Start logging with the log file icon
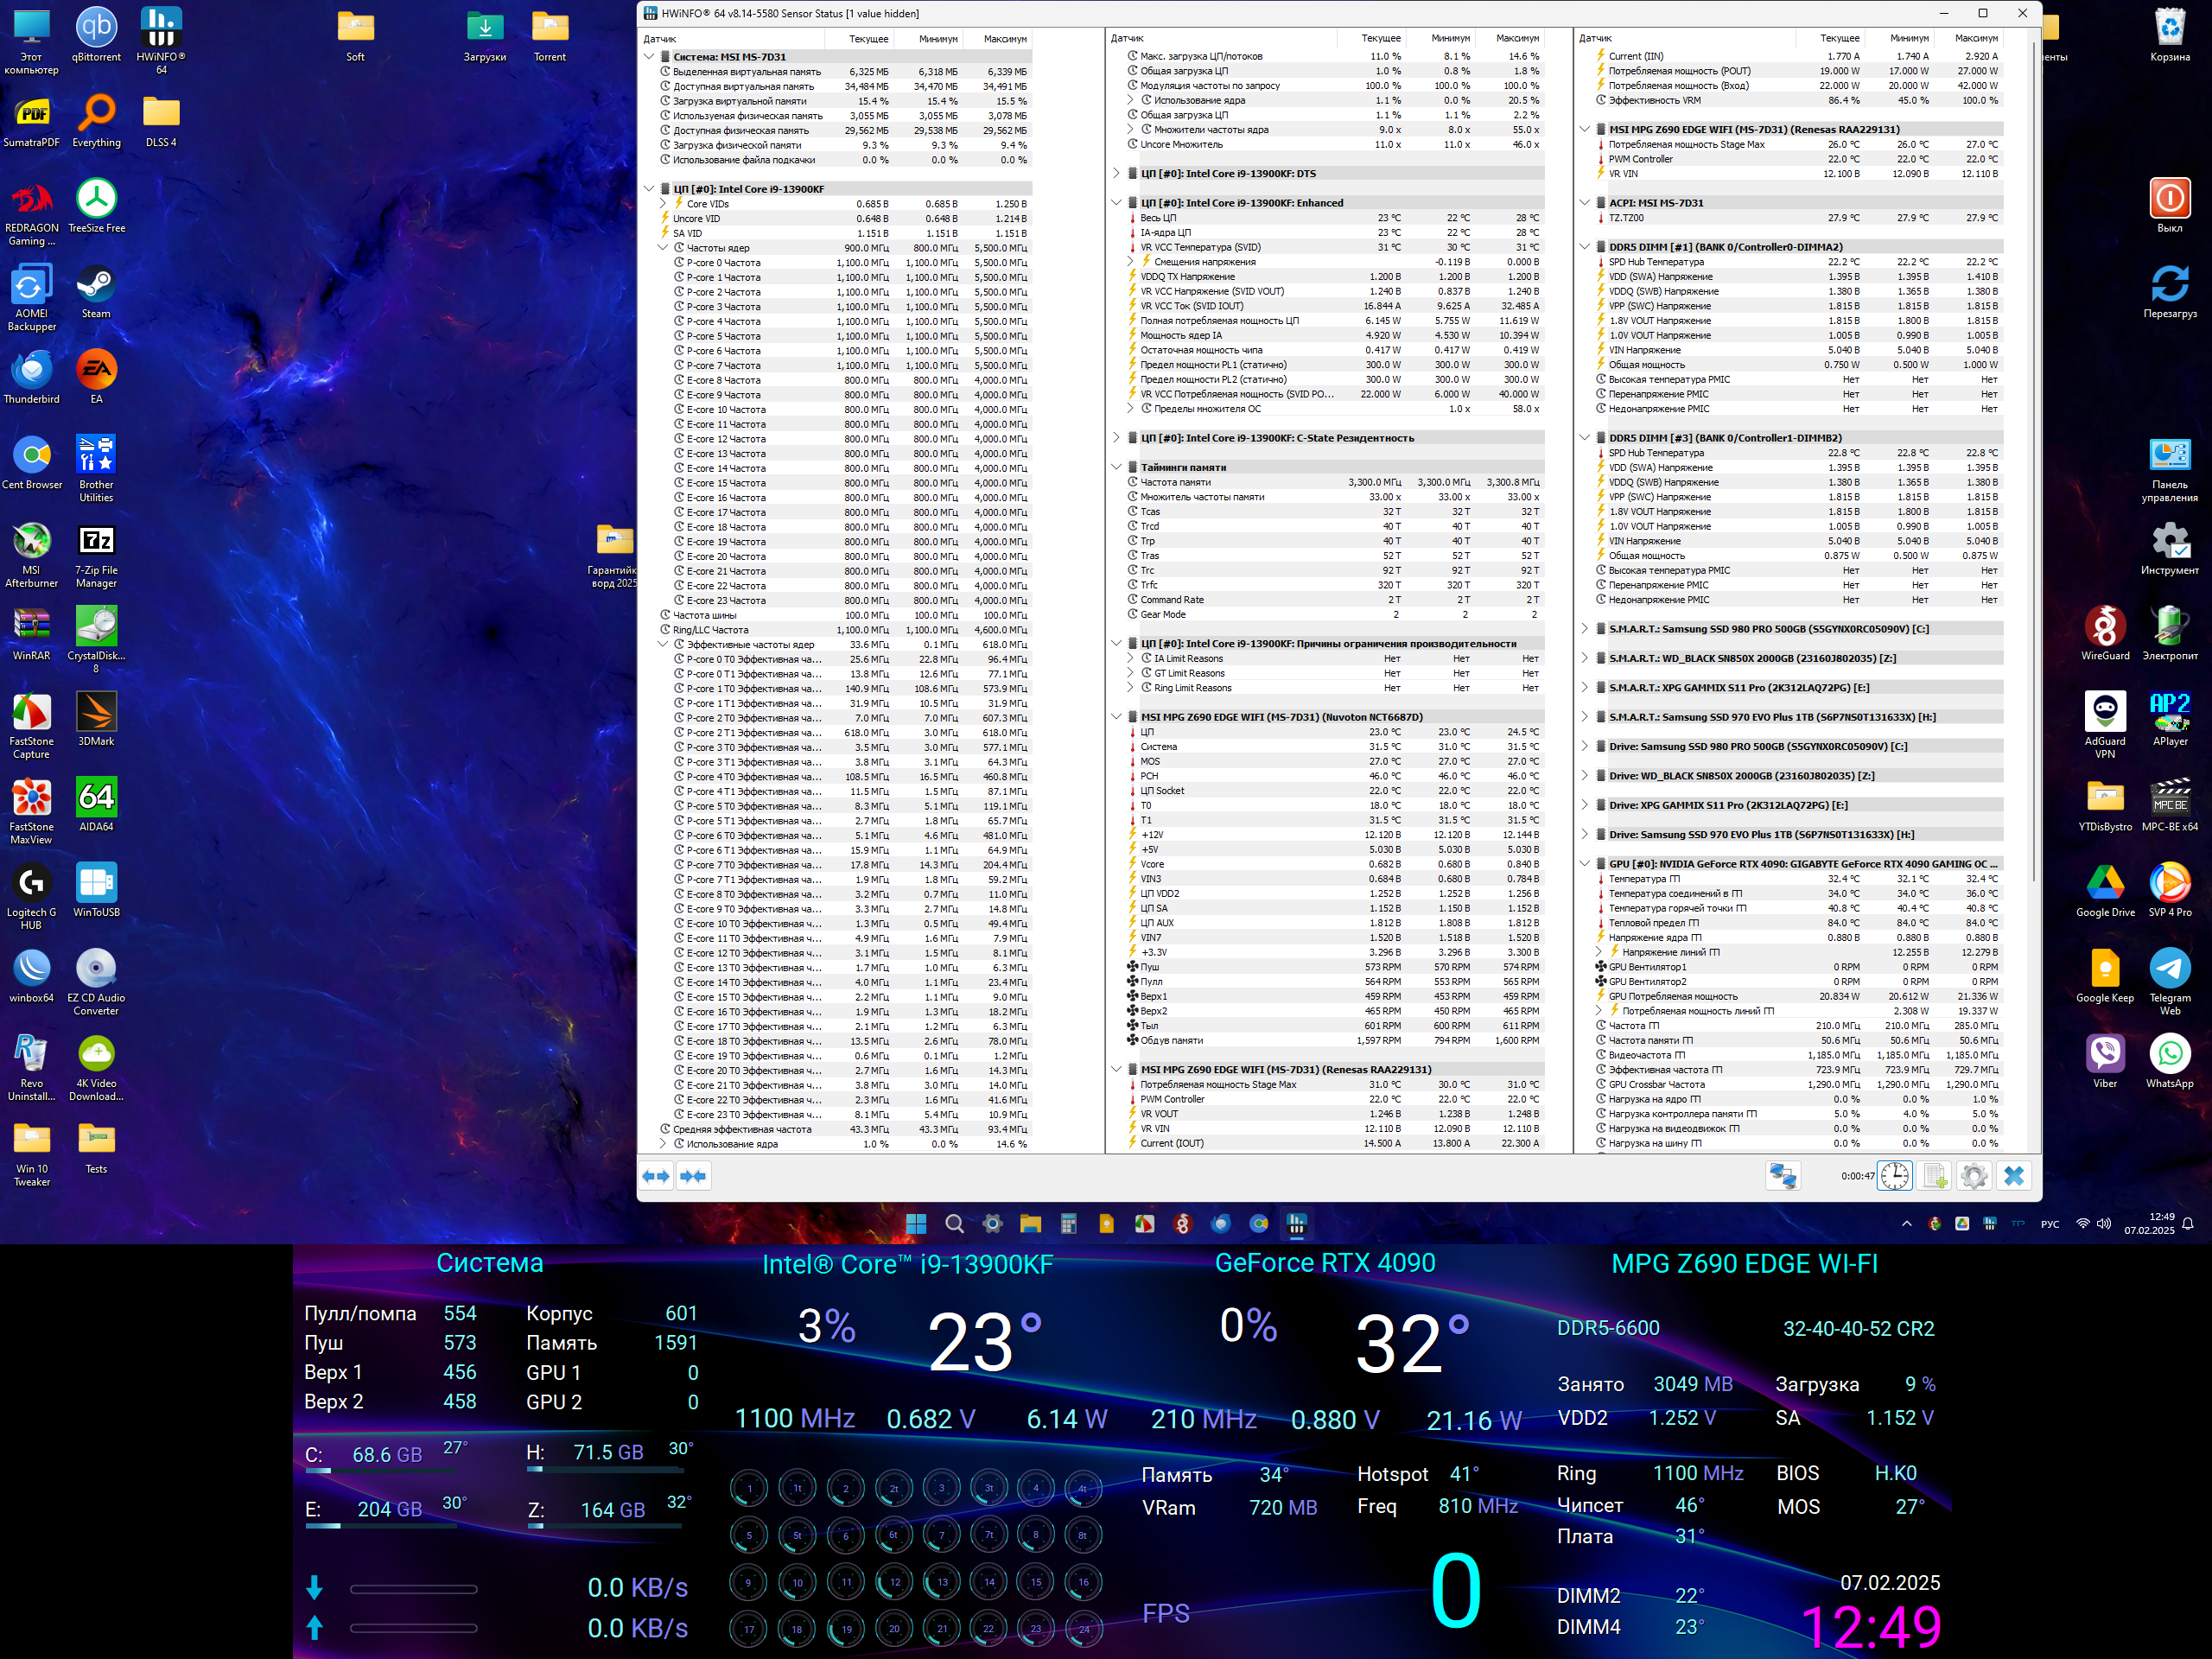 pyautogui.click(x=1935, y=1176)
